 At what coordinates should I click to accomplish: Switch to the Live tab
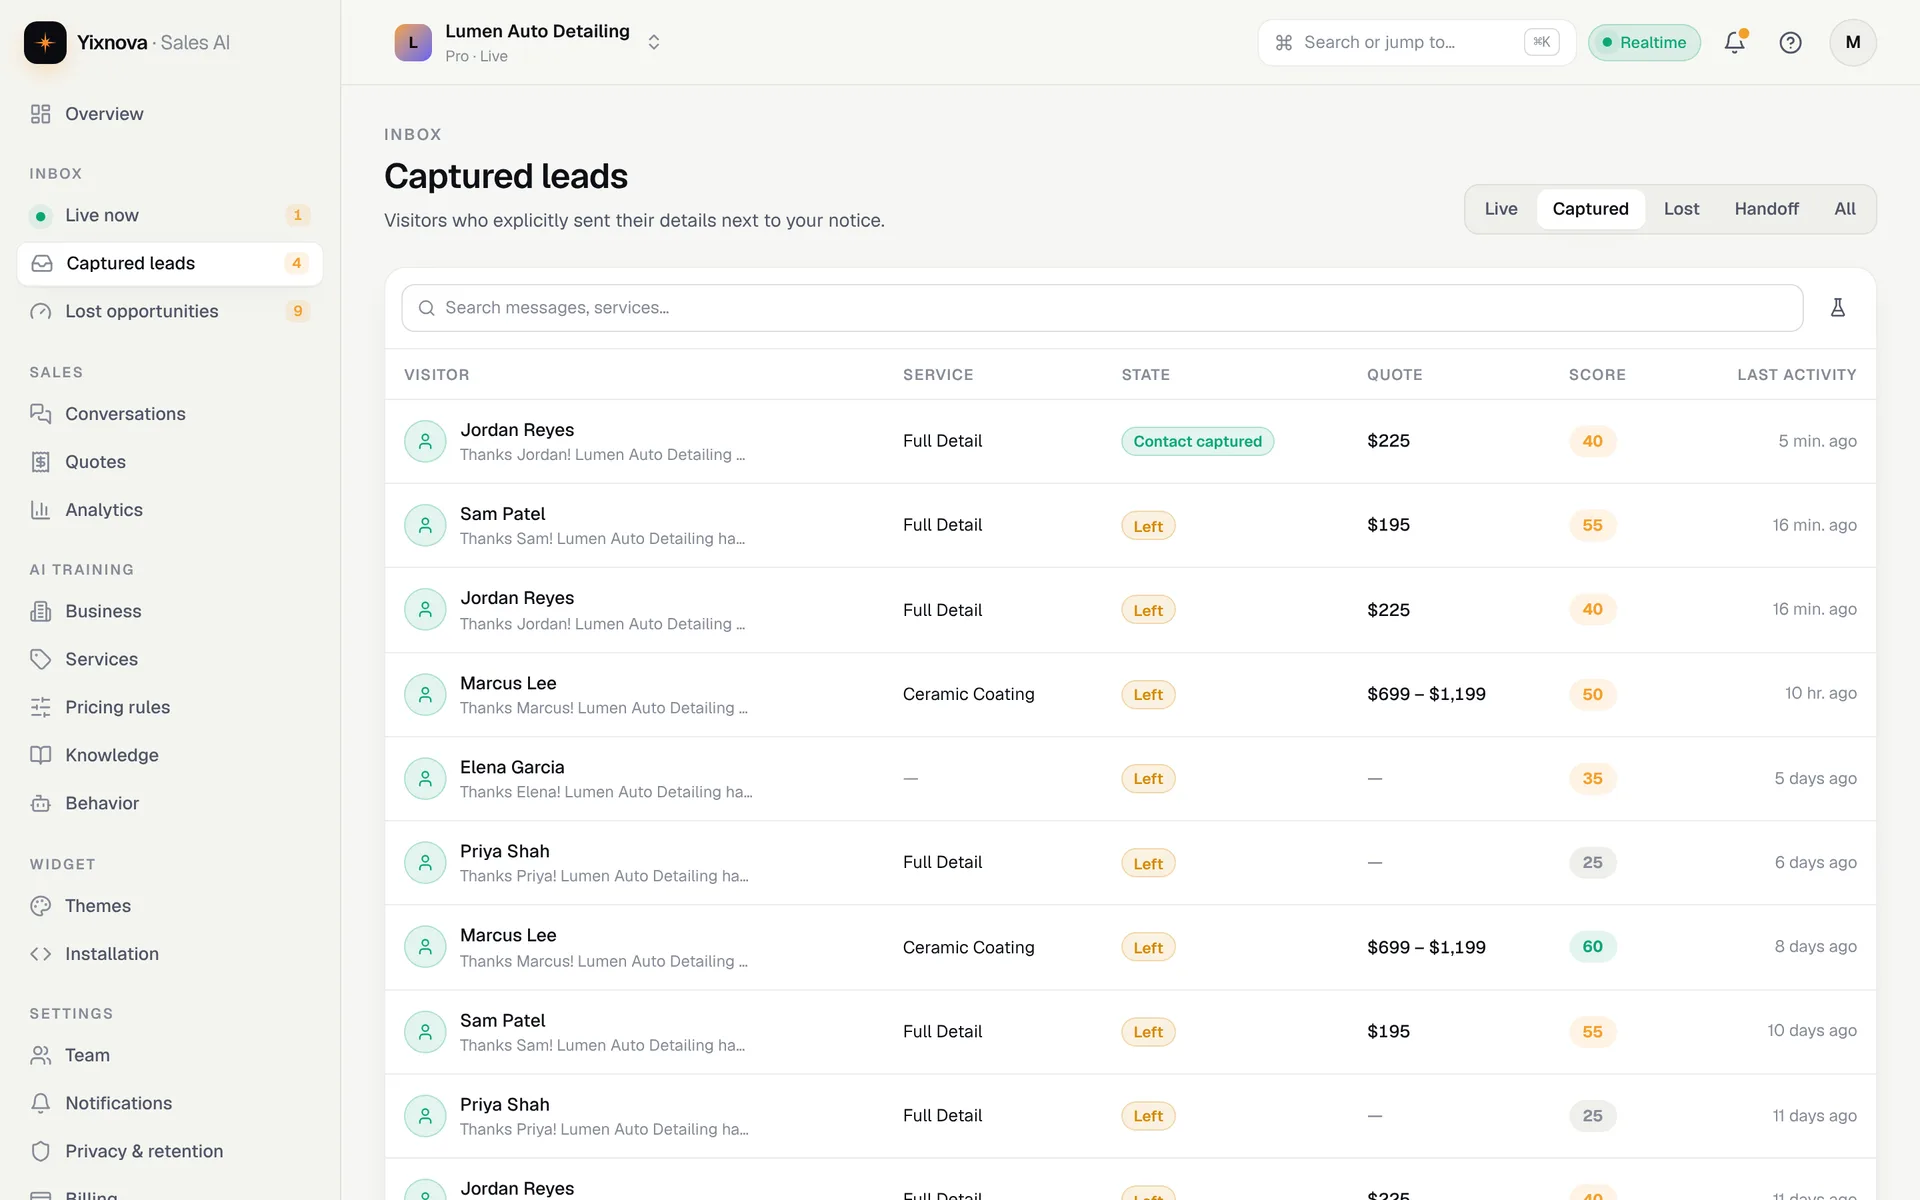[x=1500, y=209]
